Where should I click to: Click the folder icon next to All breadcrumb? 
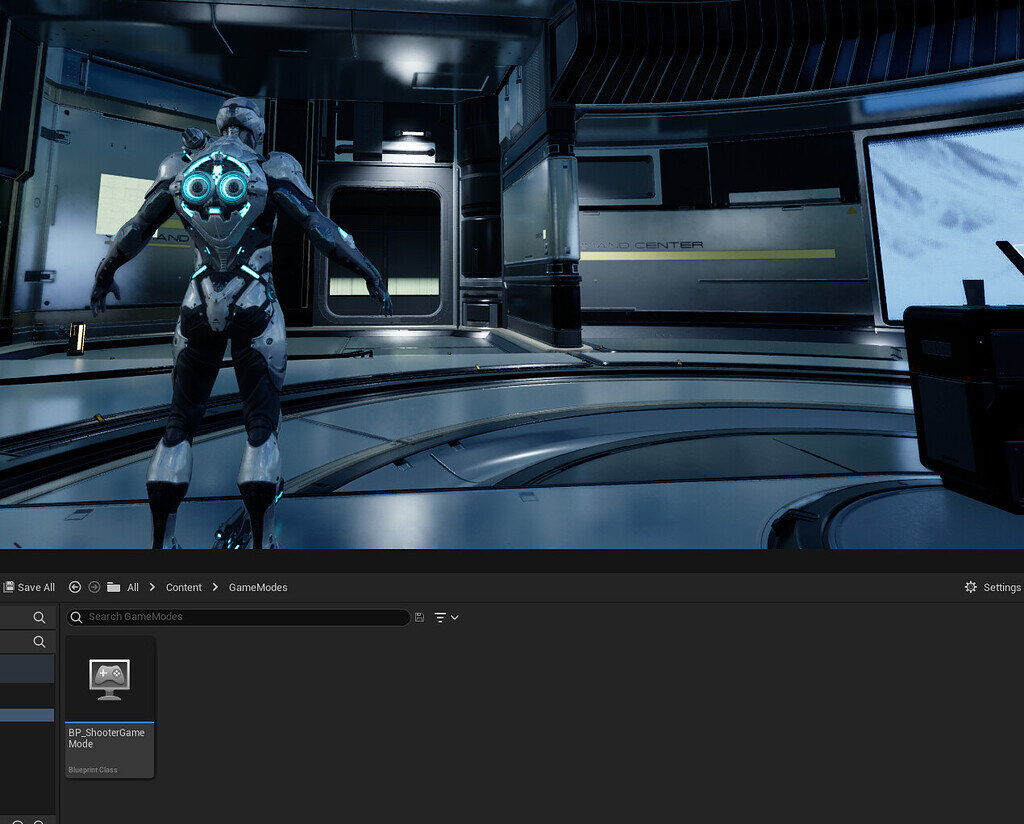coord(112,587)
